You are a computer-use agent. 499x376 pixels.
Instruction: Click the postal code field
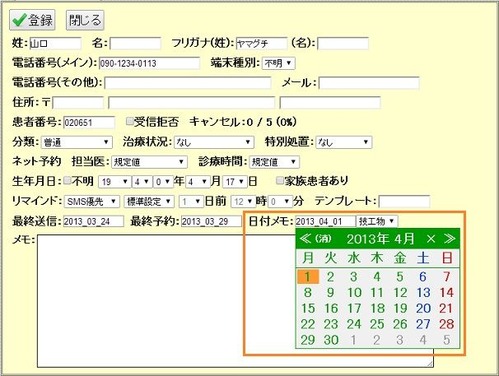(78, 103)
